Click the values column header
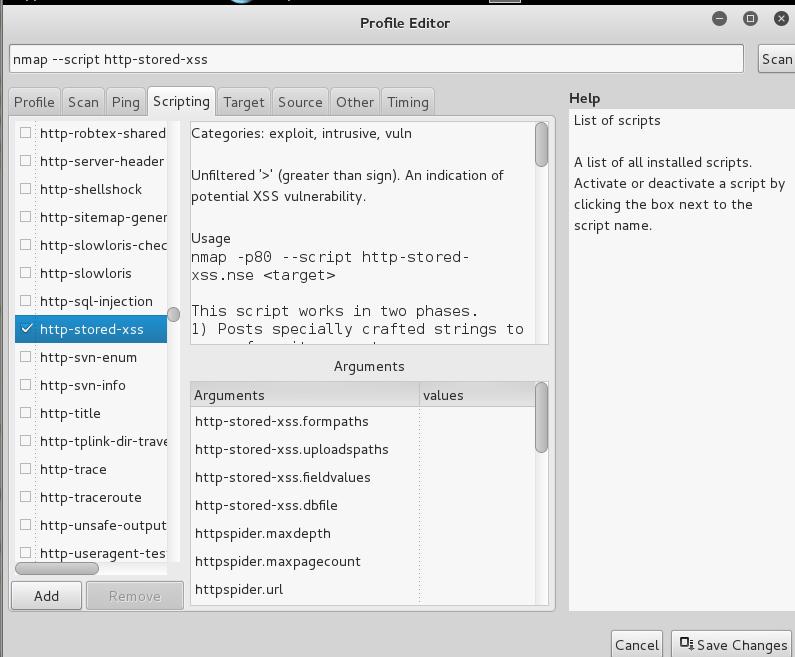Screen dimensions: 795x657 coord(477,395)
